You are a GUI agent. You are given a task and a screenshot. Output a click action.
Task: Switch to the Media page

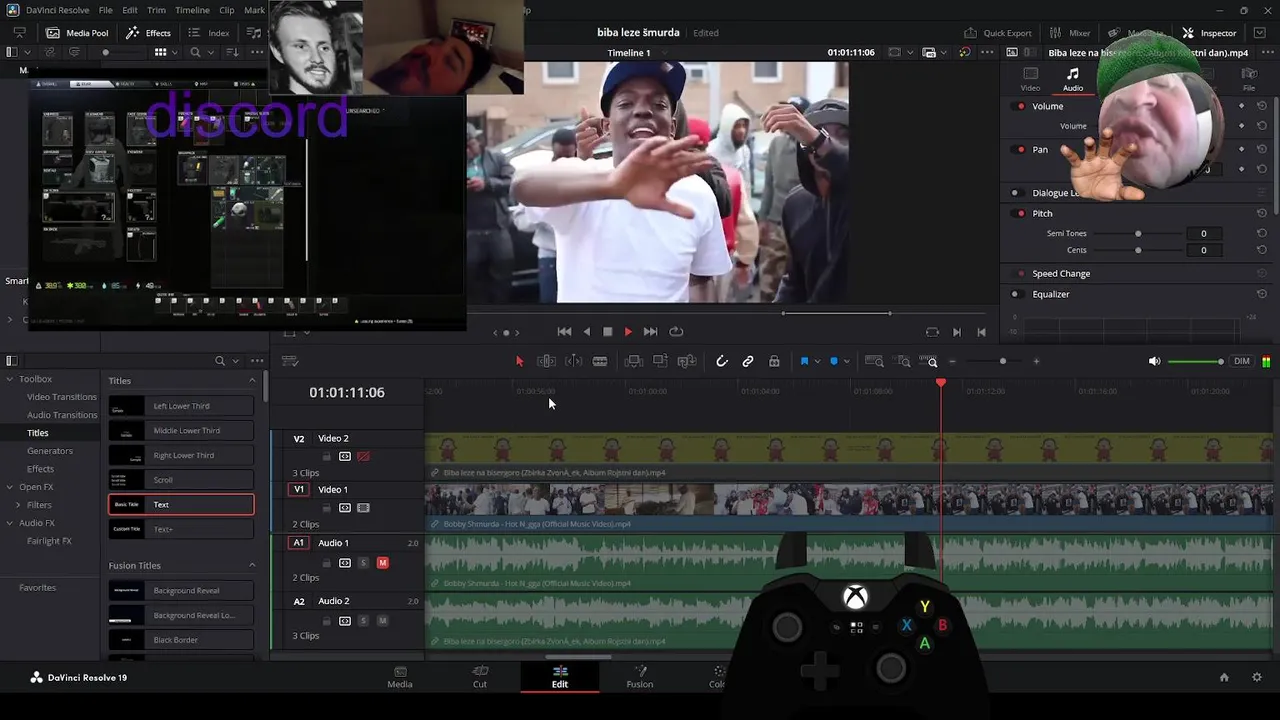[400, 677]
